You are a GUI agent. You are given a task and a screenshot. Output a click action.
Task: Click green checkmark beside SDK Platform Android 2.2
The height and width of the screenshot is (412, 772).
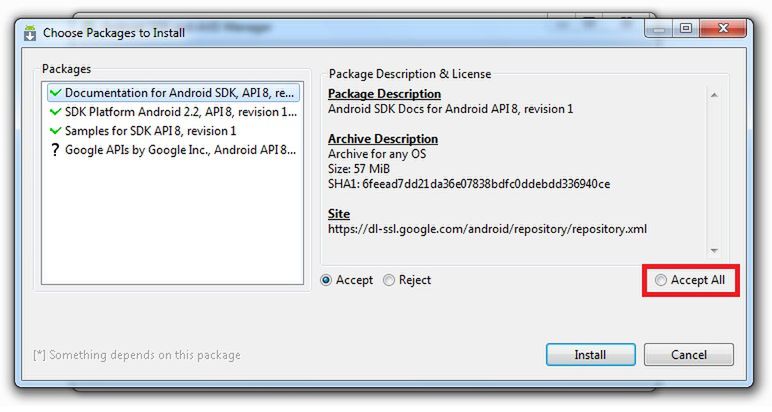[x=54, y=112]
